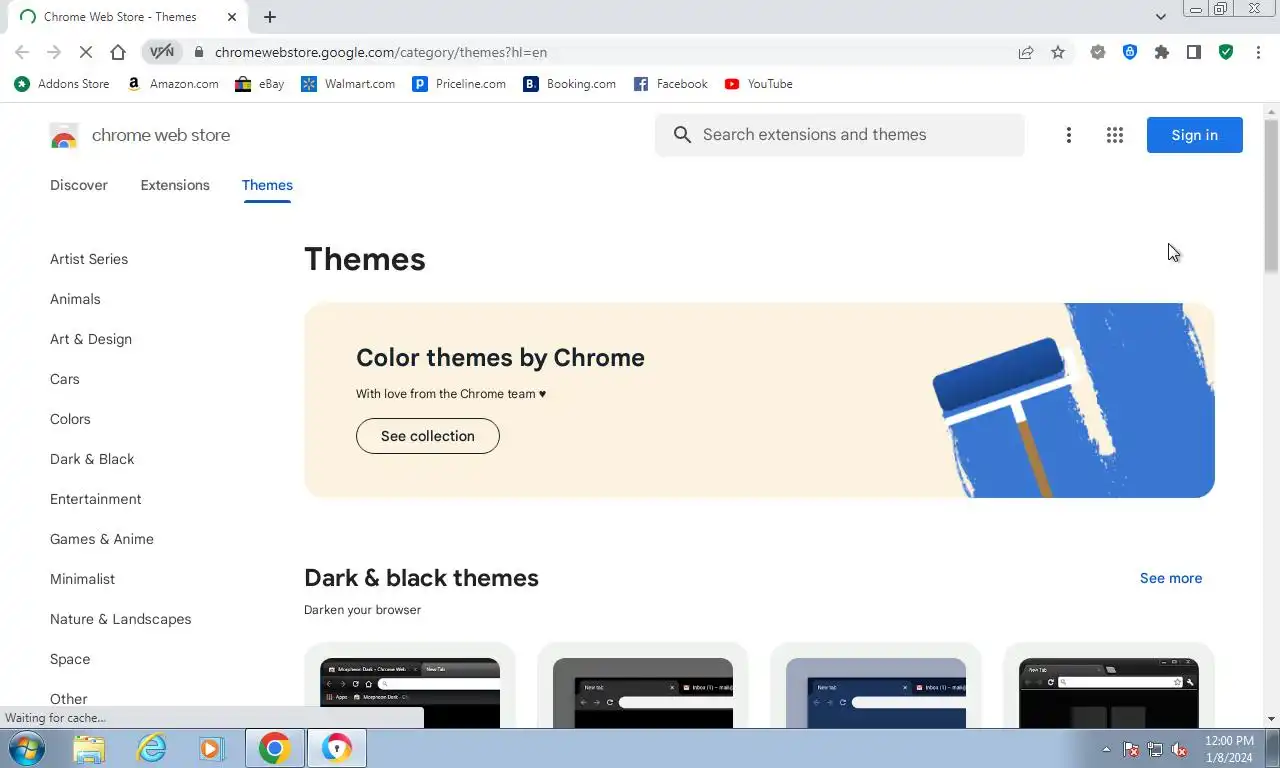Toggle the browser side panel
This screenshot has width=1280, height=768.
tap(1194, 52)
